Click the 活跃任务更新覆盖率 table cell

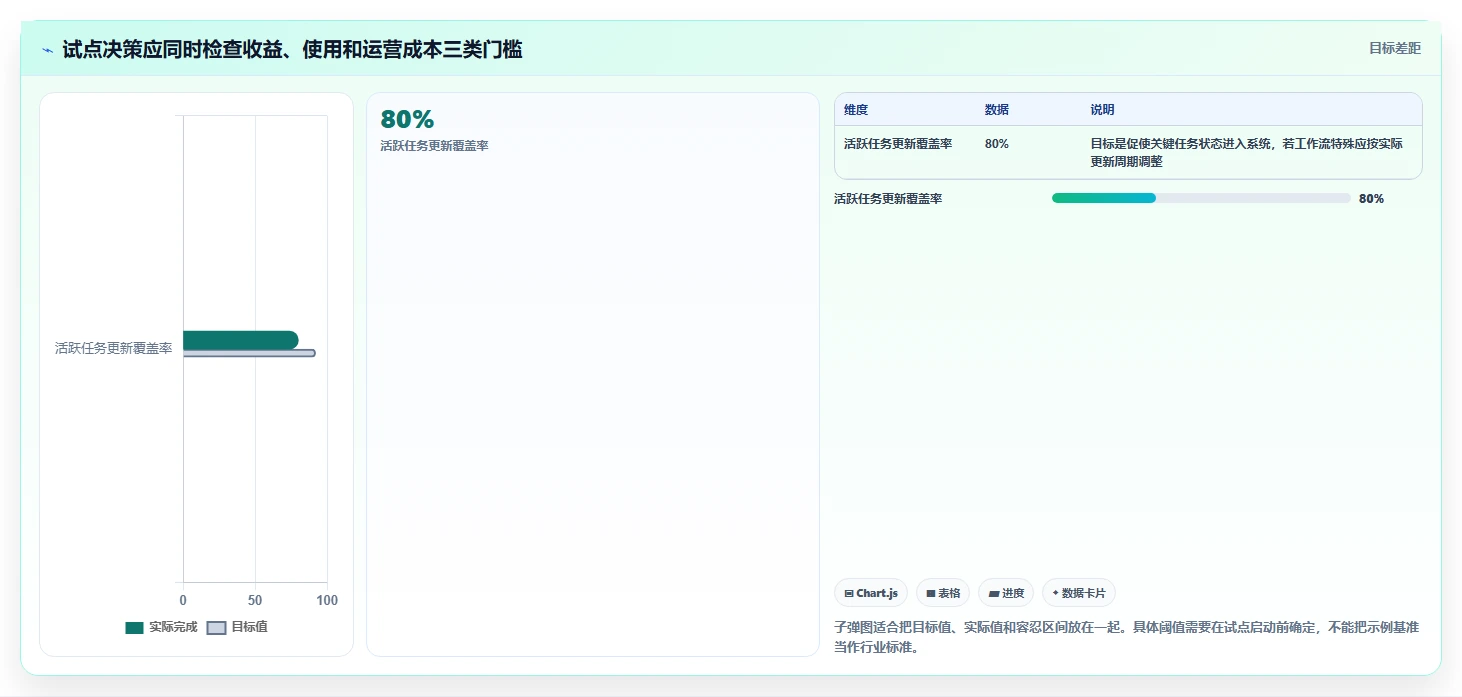tap(898, 144)
